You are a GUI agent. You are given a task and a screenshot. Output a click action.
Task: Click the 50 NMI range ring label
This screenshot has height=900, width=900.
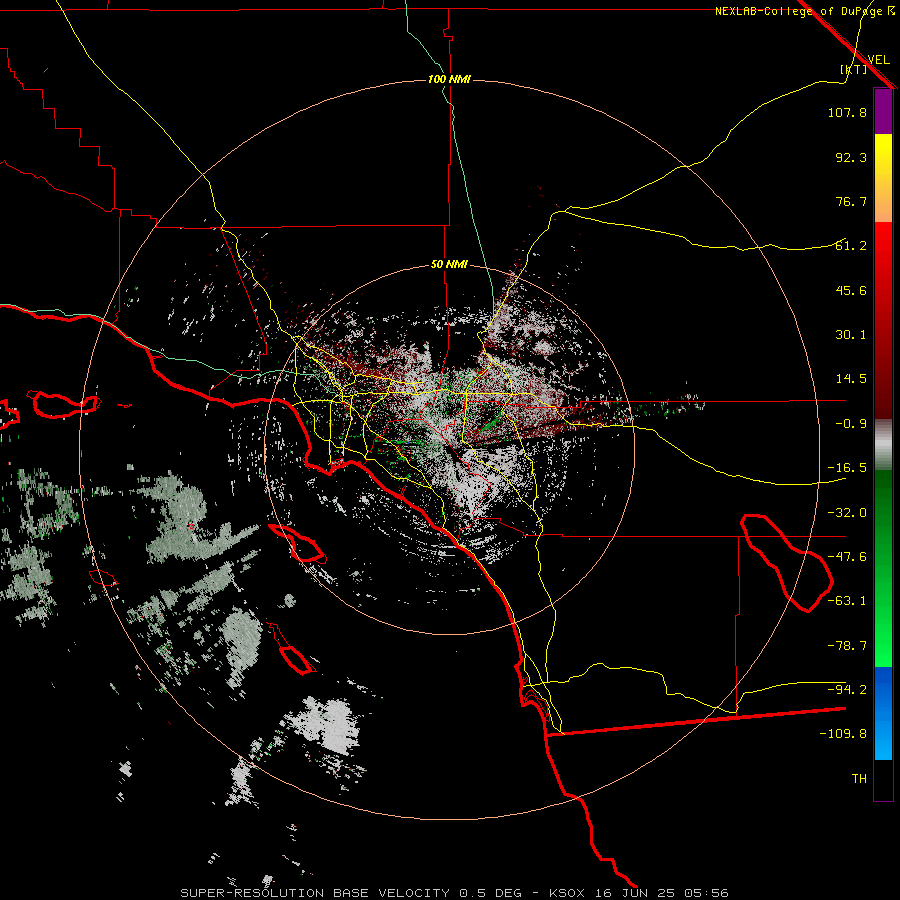click(x=449, y=264)
